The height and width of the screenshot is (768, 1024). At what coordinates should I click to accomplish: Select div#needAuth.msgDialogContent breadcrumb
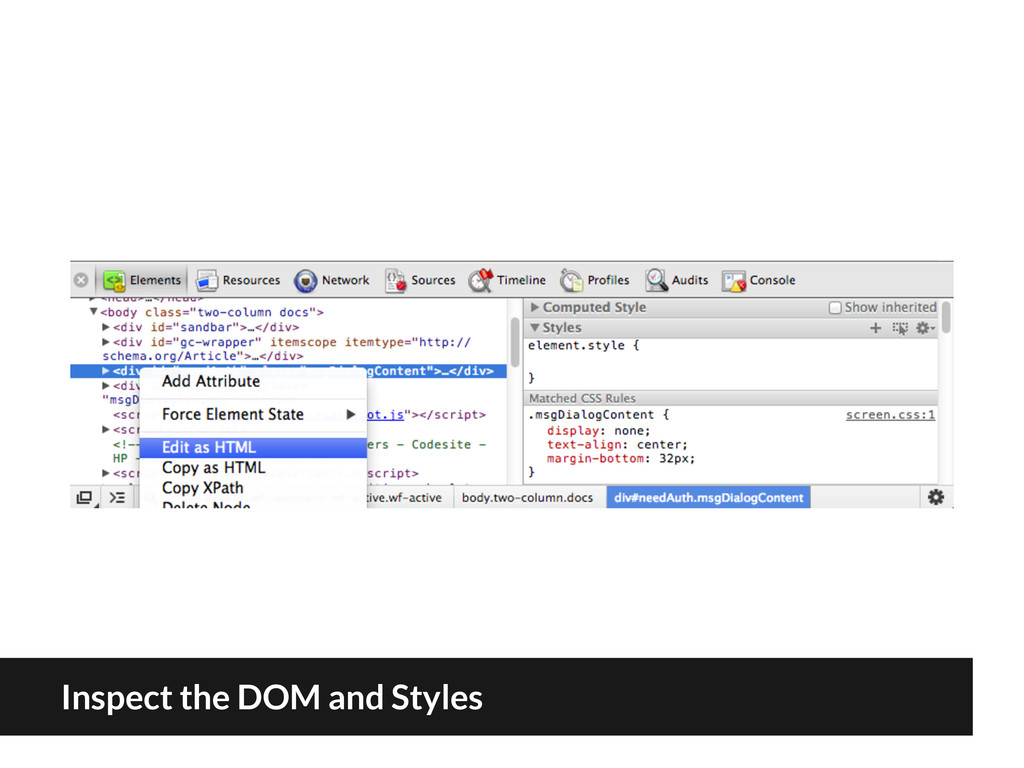coord(709,498)
